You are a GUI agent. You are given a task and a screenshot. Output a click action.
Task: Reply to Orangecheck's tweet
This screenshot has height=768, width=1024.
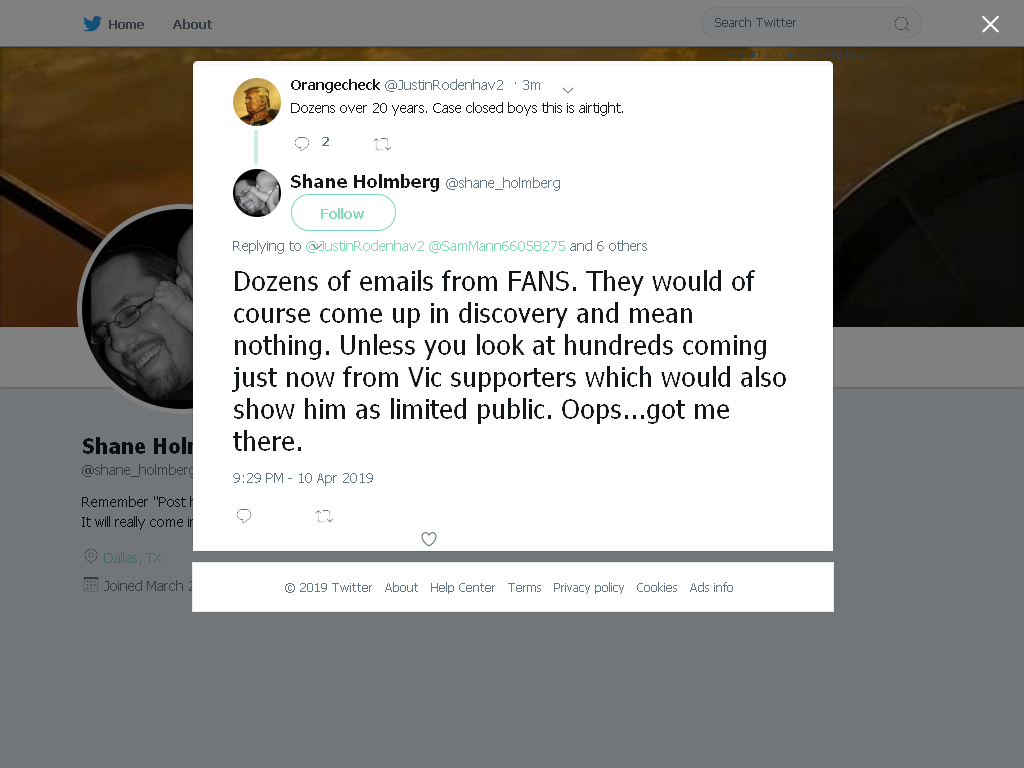302,144
